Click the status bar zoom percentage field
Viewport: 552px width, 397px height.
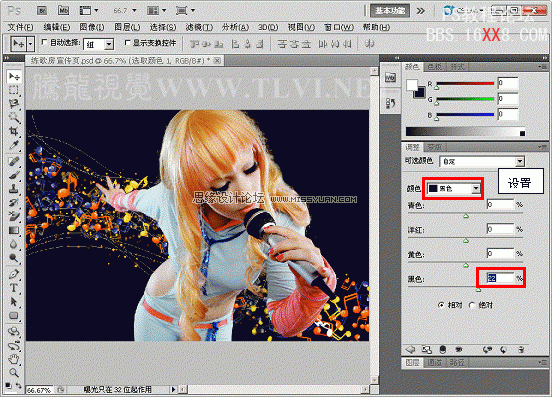click(40, 390)
